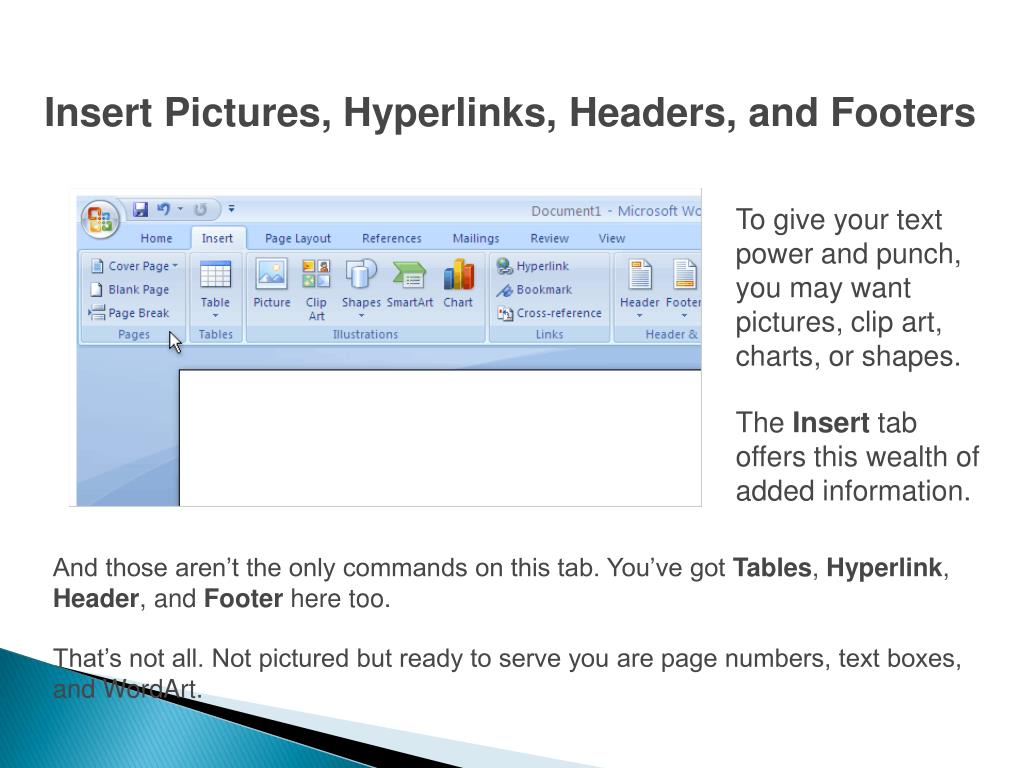Expand the Footer dropdown arrow
The width and height of the screenshot is (1024, 768).
pyautogui.click(x=684, y=316)
